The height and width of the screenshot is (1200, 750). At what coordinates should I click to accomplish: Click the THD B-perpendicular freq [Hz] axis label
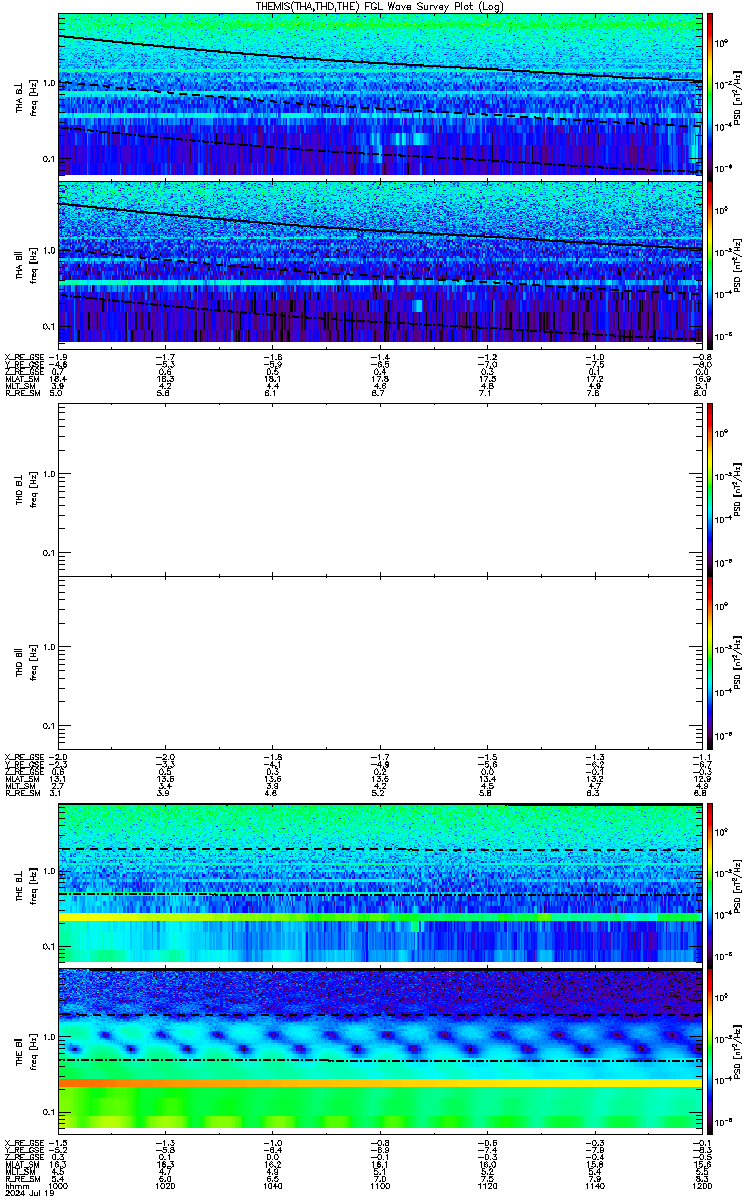(32, 489)
